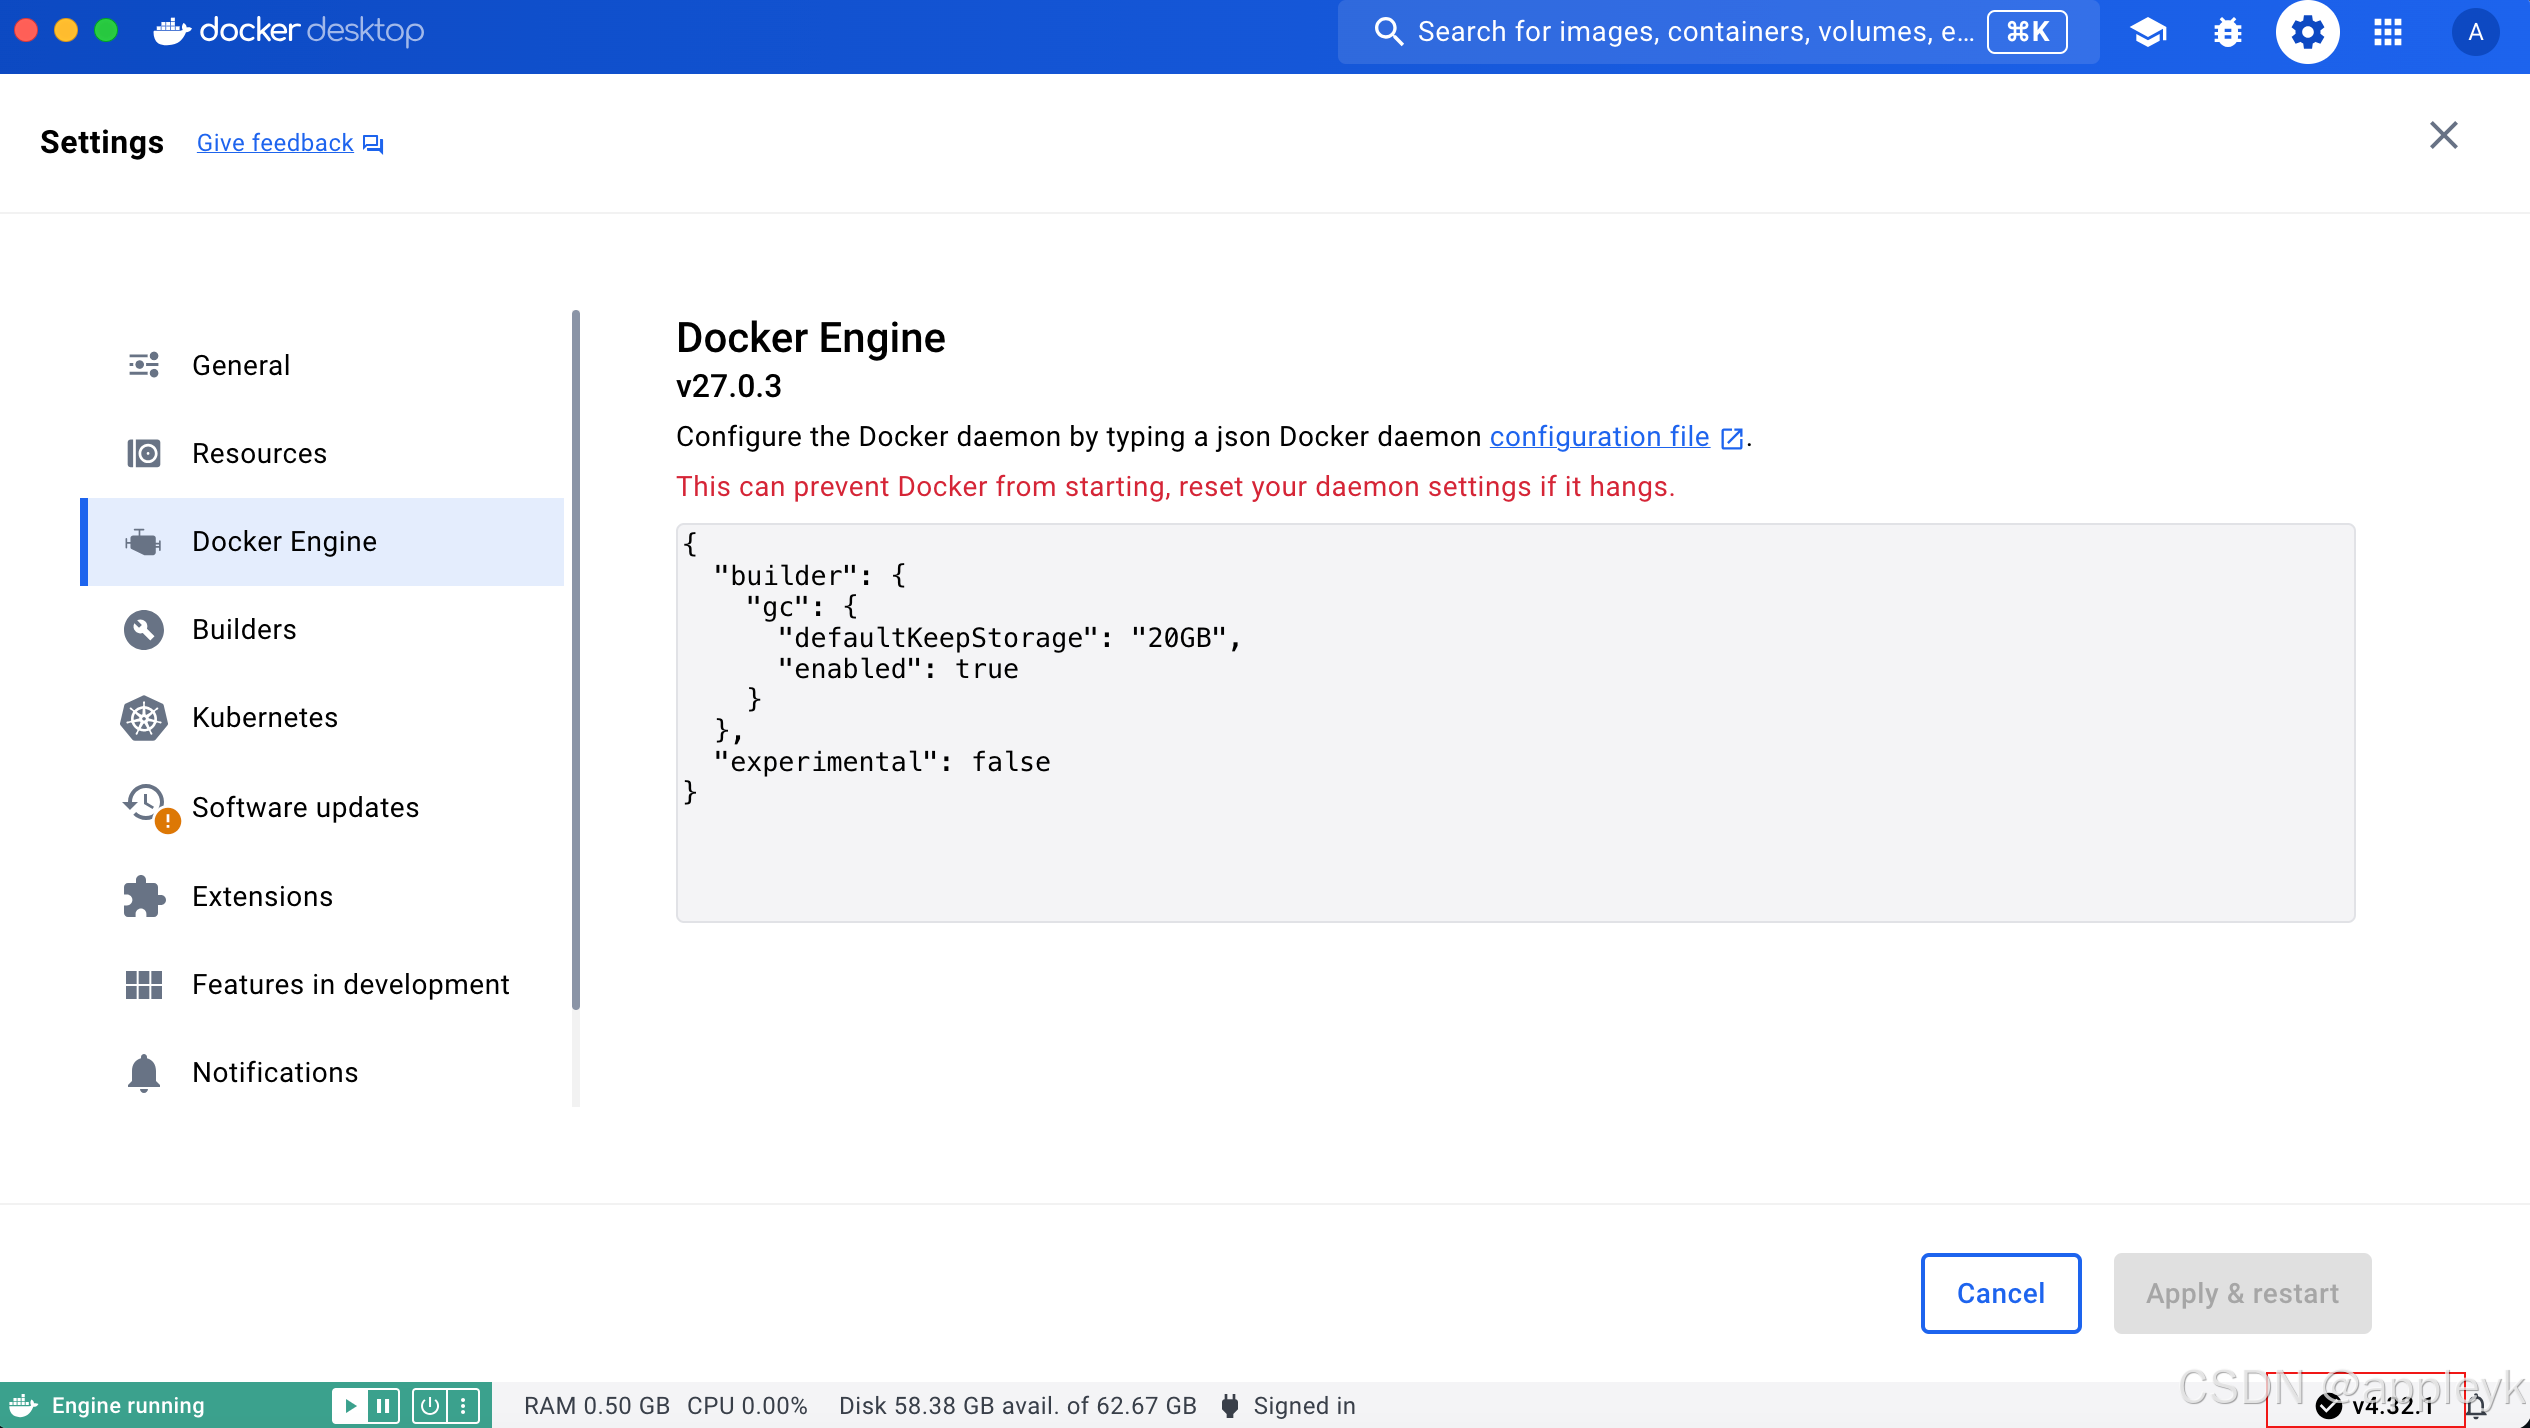2530x1428 pixels.
Task: Click inside the daemon JSON editor
Action: pyautogui.click(x=1514, y=722)
